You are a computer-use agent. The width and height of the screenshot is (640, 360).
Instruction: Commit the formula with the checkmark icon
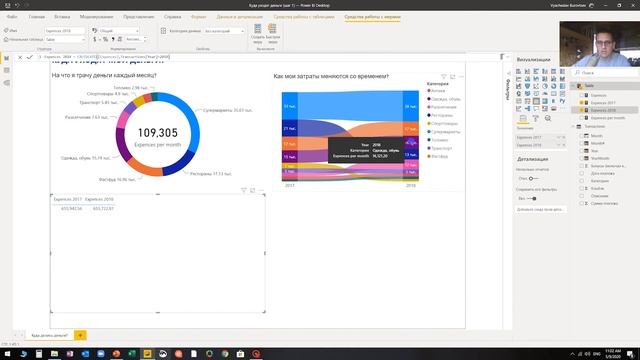tap(29, 57)
